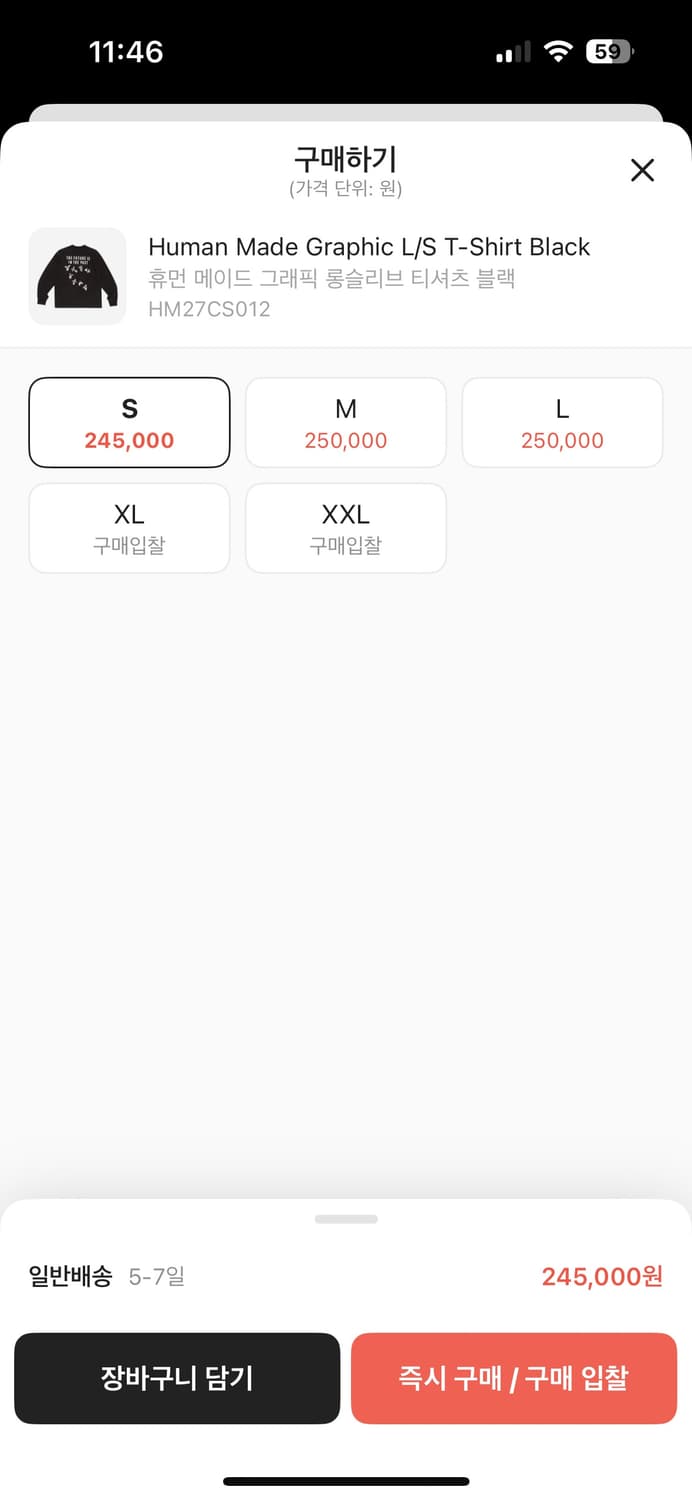
Task: Tap 즉시 구매 / 구매 입찰 button
Action: (x=514, y=1378)
